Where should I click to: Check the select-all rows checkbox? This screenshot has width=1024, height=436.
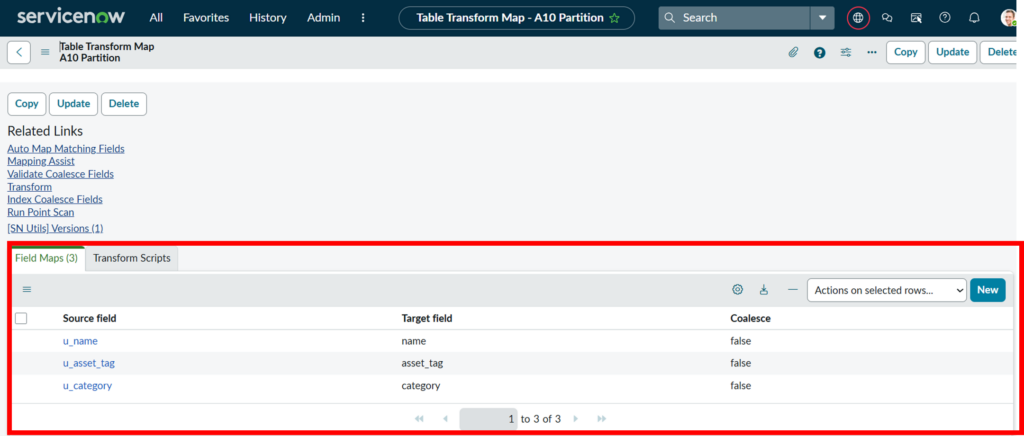[21, 318]
